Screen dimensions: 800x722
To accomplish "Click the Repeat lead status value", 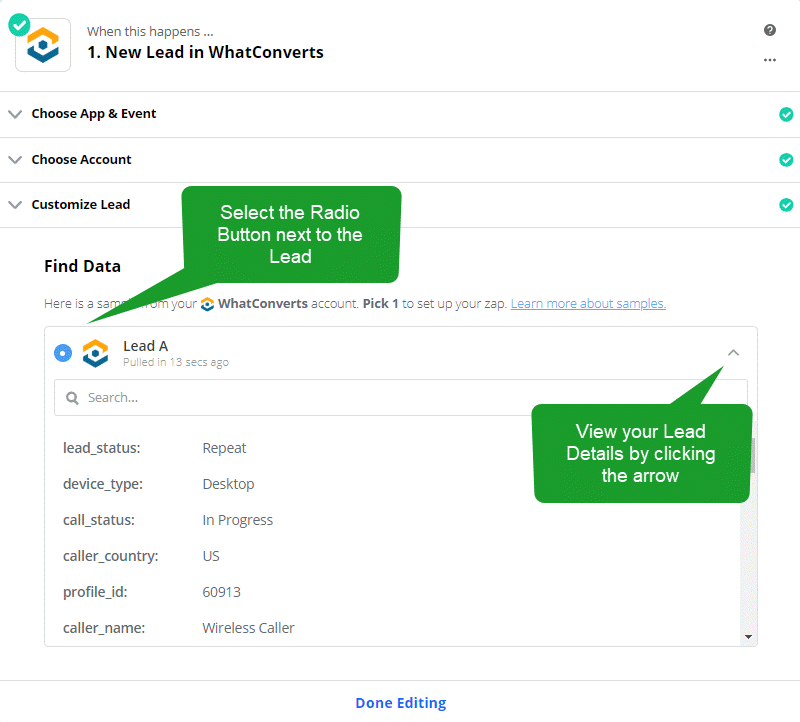I will [x=224, y=448].
